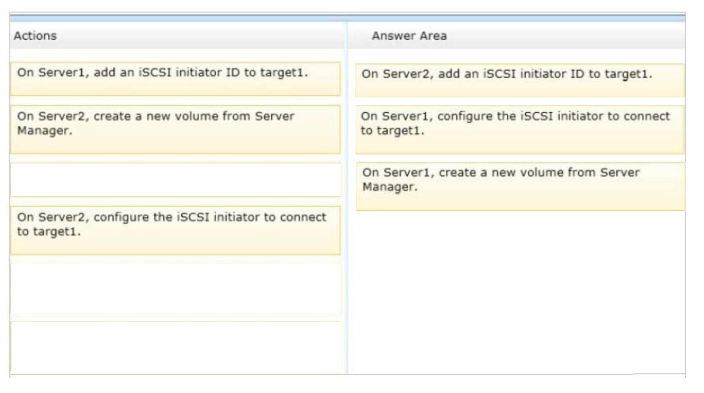Click the blue top bar of the panel

point(348,18)
